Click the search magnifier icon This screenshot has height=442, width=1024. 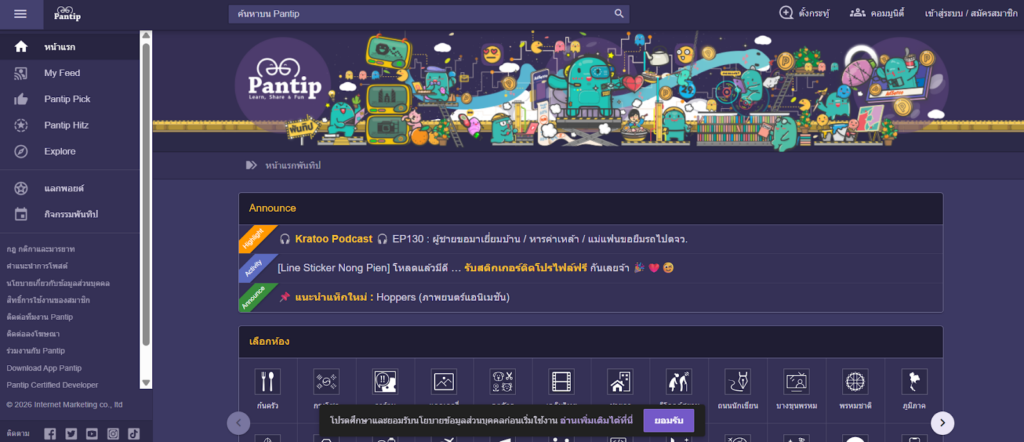pos(619,14)
